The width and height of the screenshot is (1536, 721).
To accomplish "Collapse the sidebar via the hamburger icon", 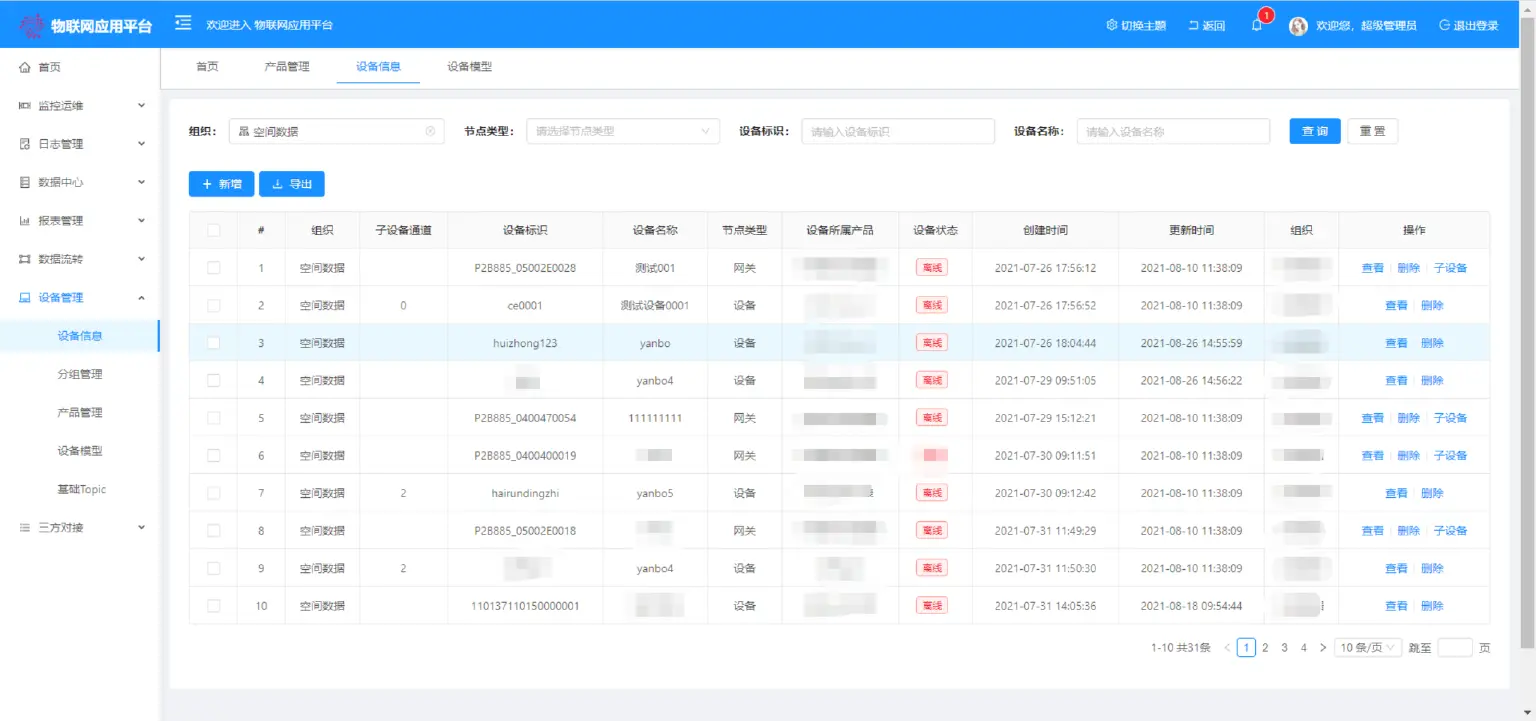I will pos(182,22).
